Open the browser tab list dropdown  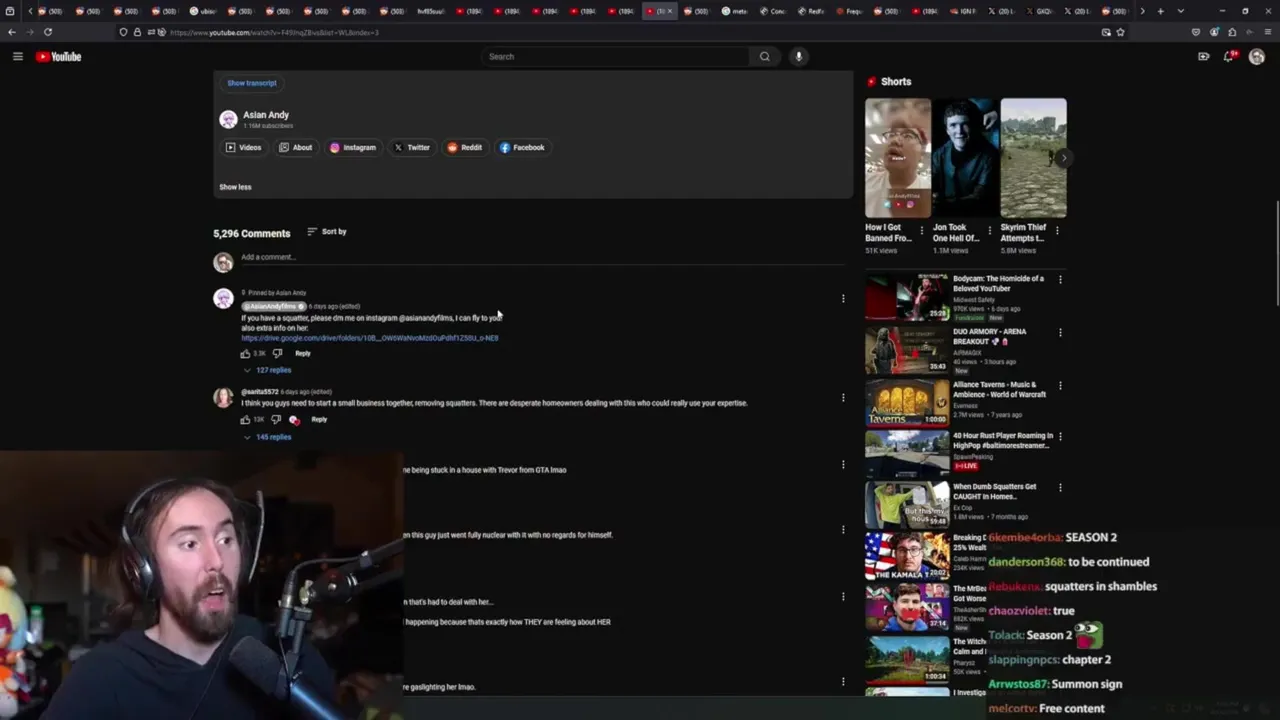click(x=1181, y=11)
